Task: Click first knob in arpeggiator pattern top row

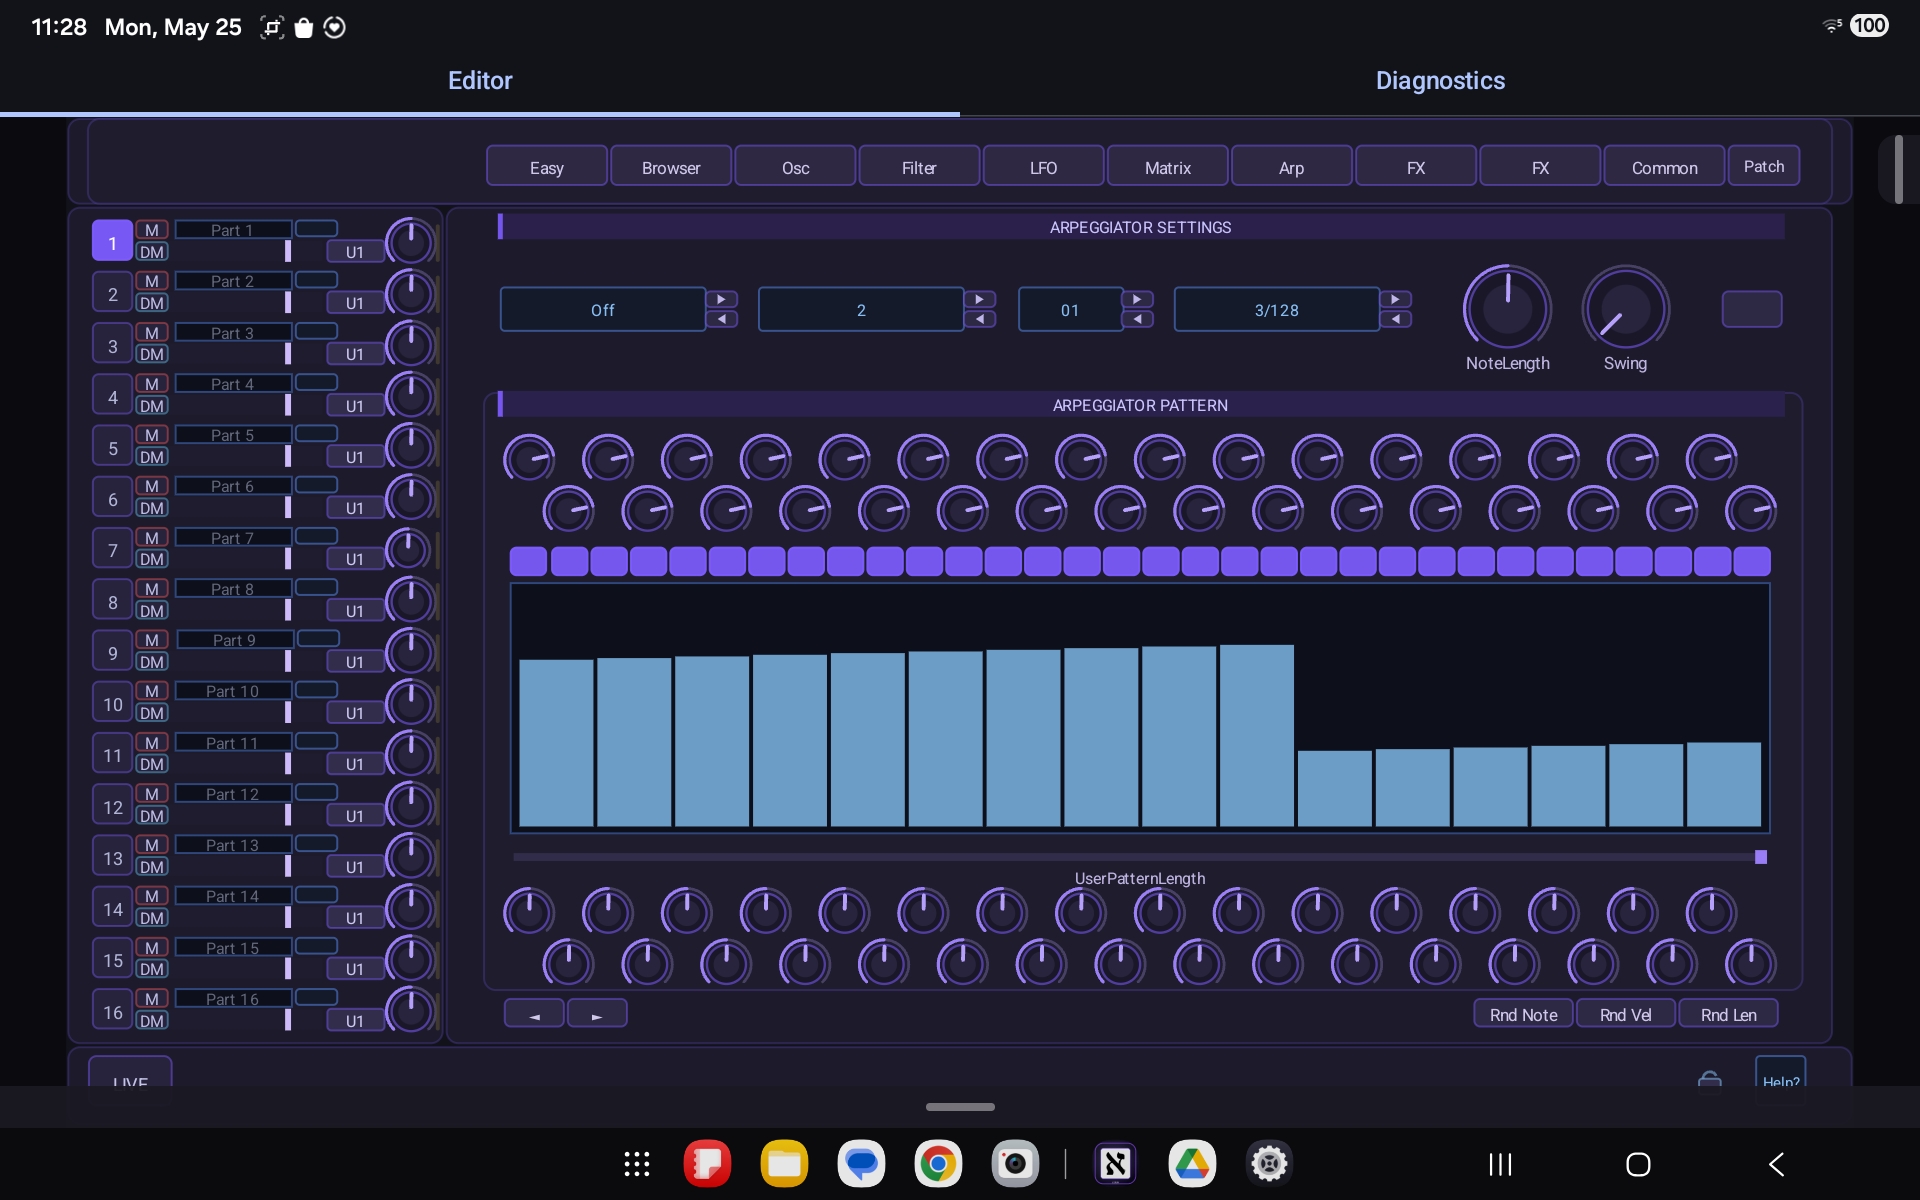Action: (528, 459)
